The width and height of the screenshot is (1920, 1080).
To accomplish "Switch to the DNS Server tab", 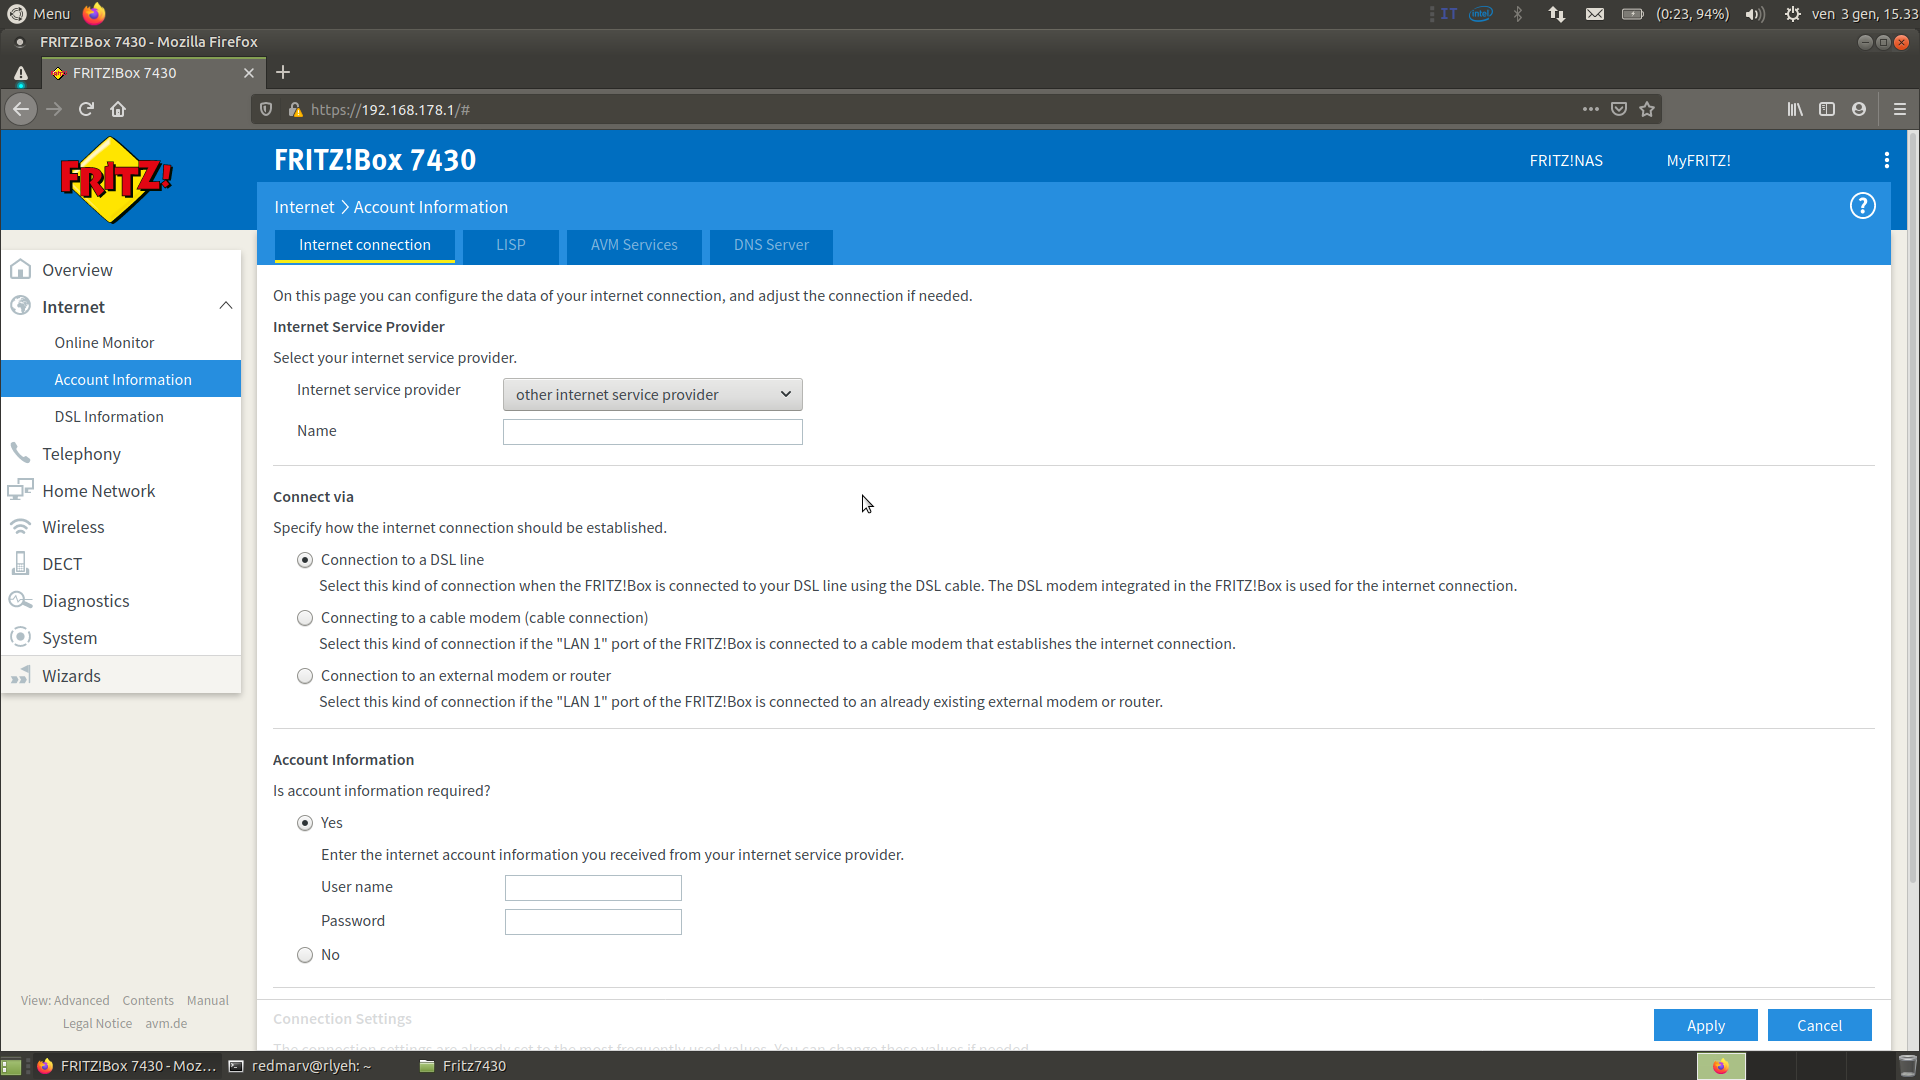I will pyautogui.click(x=771, y=245).
